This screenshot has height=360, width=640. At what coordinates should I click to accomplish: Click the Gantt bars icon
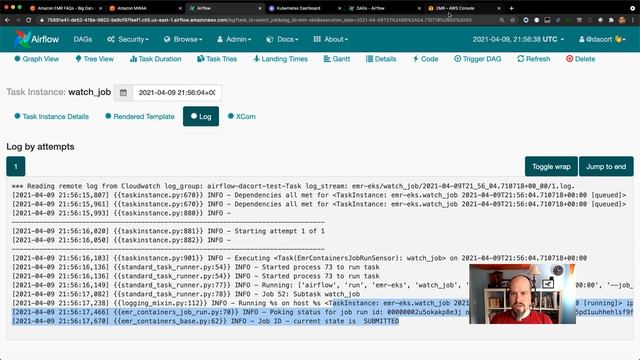[x=327, y=59]
